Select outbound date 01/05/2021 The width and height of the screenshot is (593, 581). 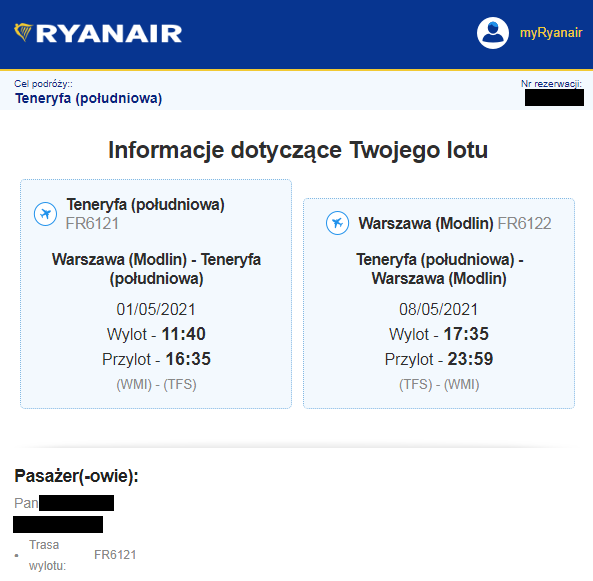tap(156, 309)
